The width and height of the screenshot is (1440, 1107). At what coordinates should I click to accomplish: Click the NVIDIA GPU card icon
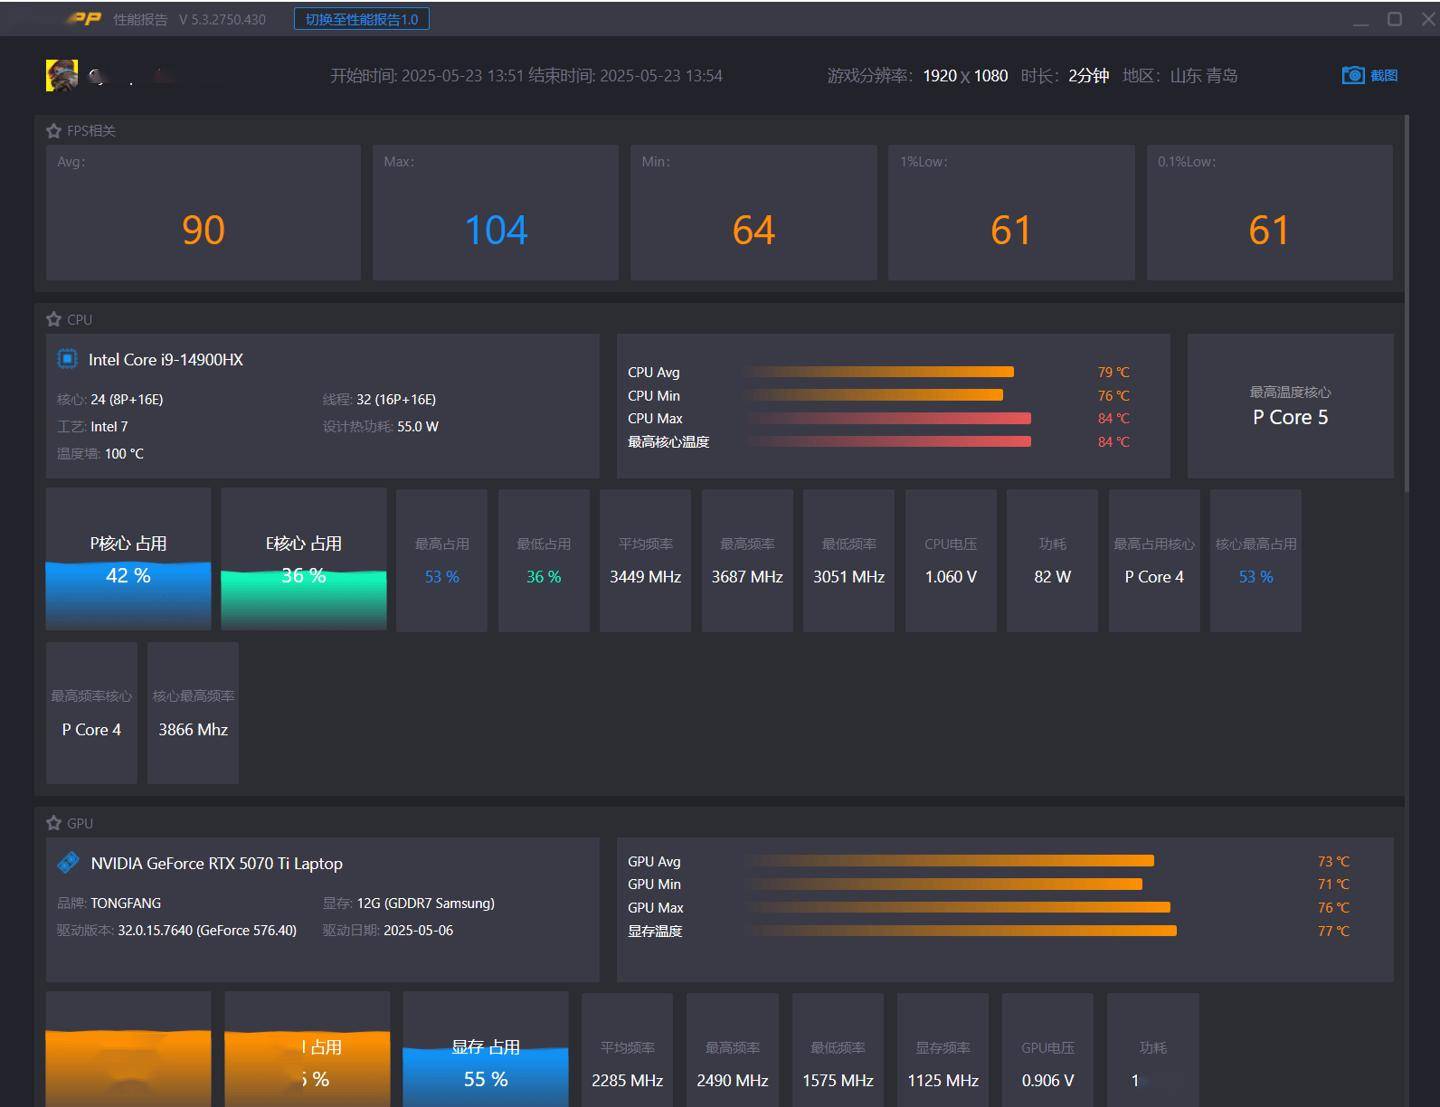[x=68, y=863]
